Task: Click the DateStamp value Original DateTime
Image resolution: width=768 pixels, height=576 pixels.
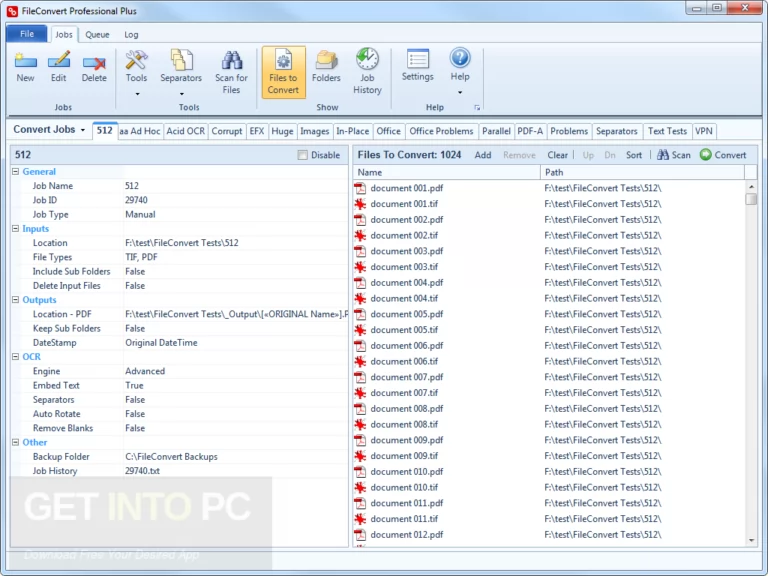Action: (161, 342)
